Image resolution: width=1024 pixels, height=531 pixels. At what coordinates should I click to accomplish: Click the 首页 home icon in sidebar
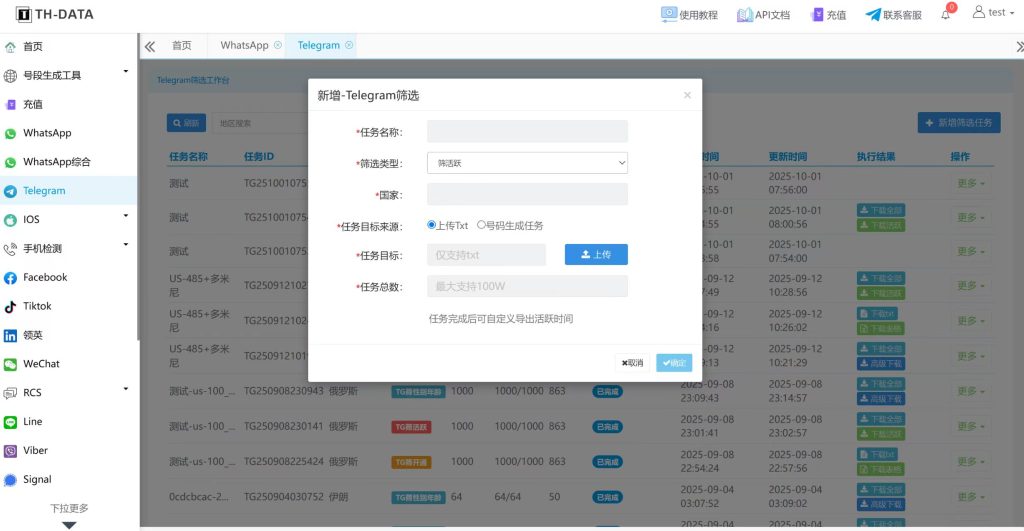tap(10, 47)
